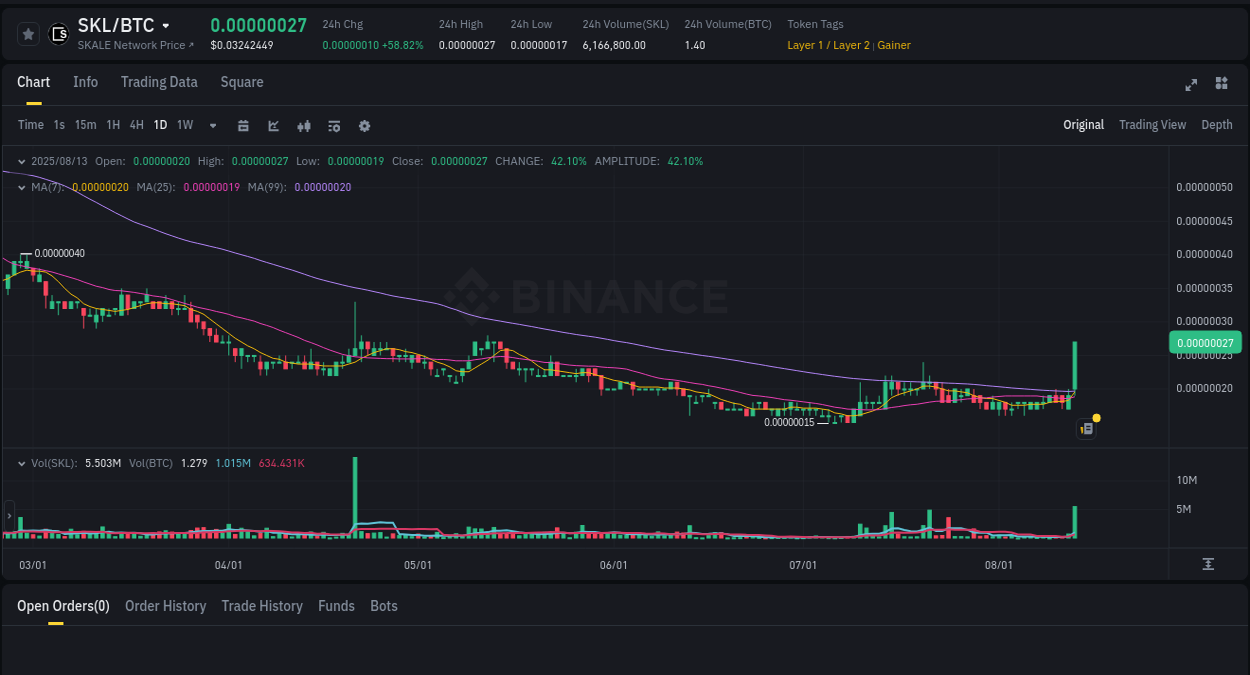The image size is (1250, 675).
Task: Click the orders marker icon on the chart
Action: (x=1087, y=429)
